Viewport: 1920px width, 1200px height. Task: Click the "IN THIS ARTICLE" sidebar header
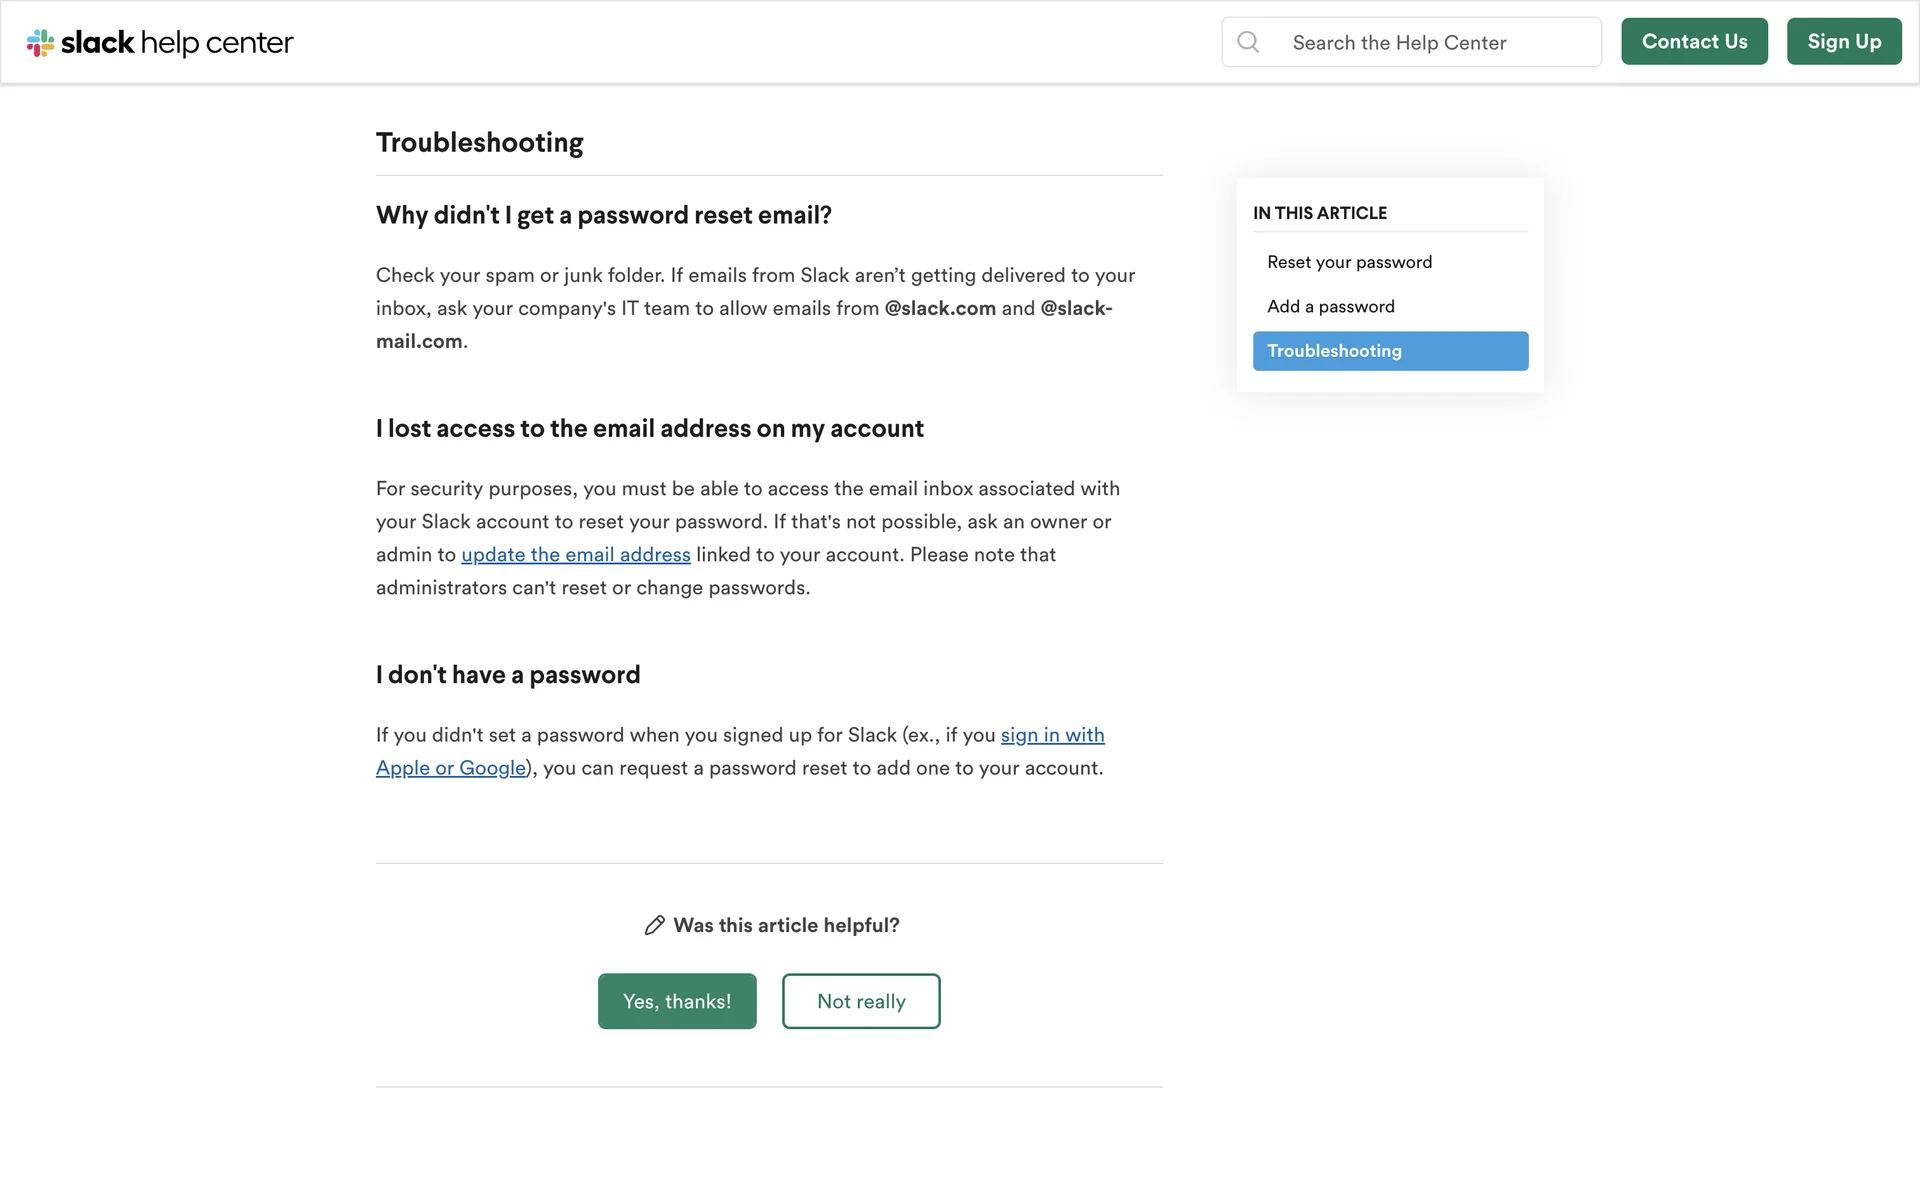(1320, 213)
